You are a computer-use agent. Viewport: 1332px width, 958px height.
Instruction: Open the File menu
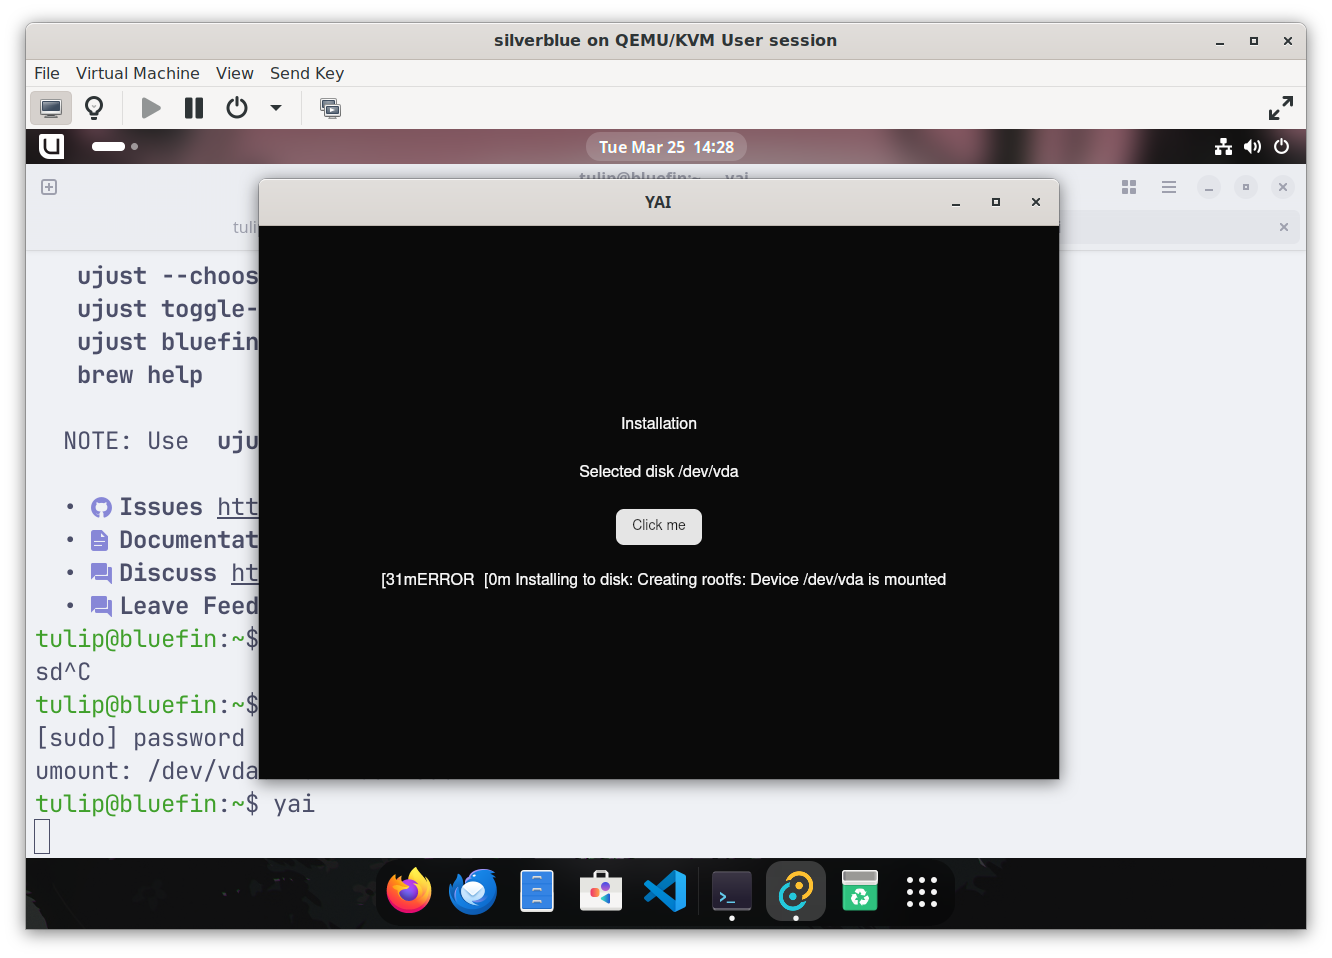(x=47, y=73)
